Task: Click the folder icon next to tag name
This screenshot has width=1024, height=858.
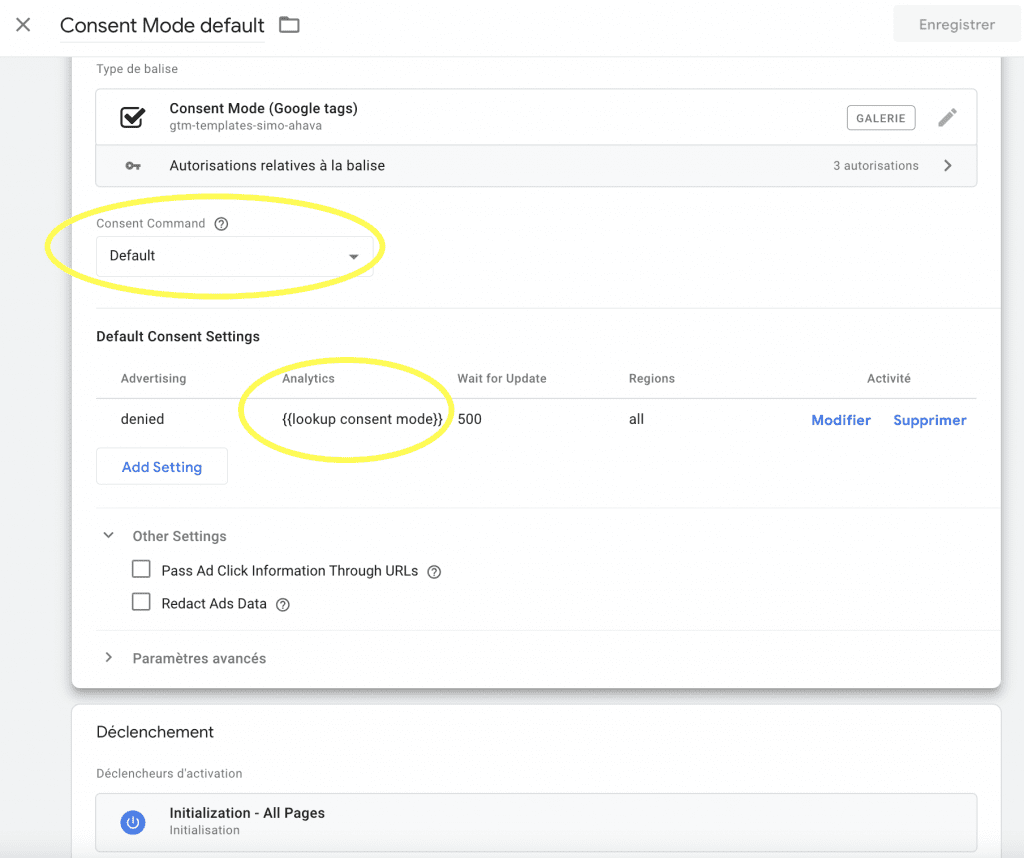Action: click(x=289, y=25)
